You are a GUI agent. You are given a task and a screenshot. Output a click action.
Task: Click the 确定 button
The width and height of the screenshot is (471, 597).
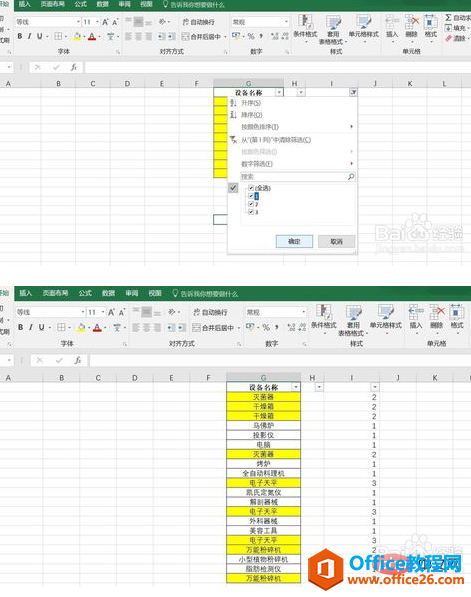pyautogui.click(x=294, y=241)
